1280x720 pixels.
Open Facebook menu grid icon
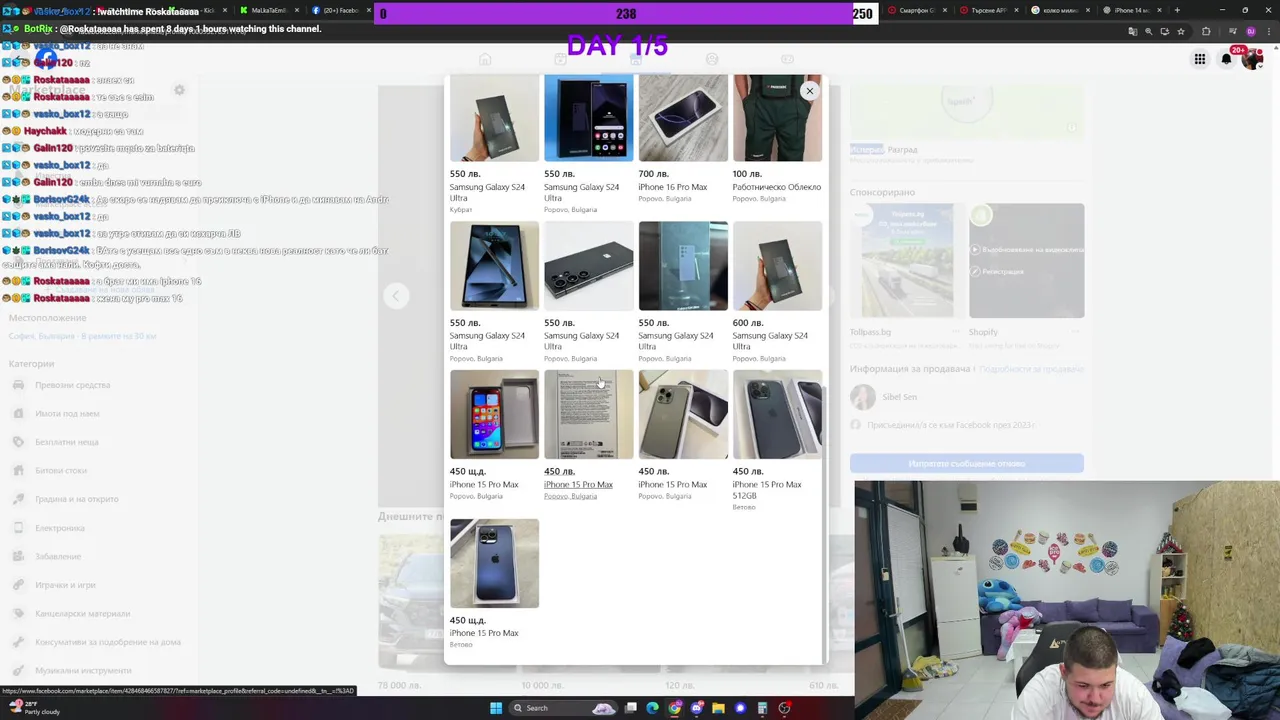(x=1199, y=59)
